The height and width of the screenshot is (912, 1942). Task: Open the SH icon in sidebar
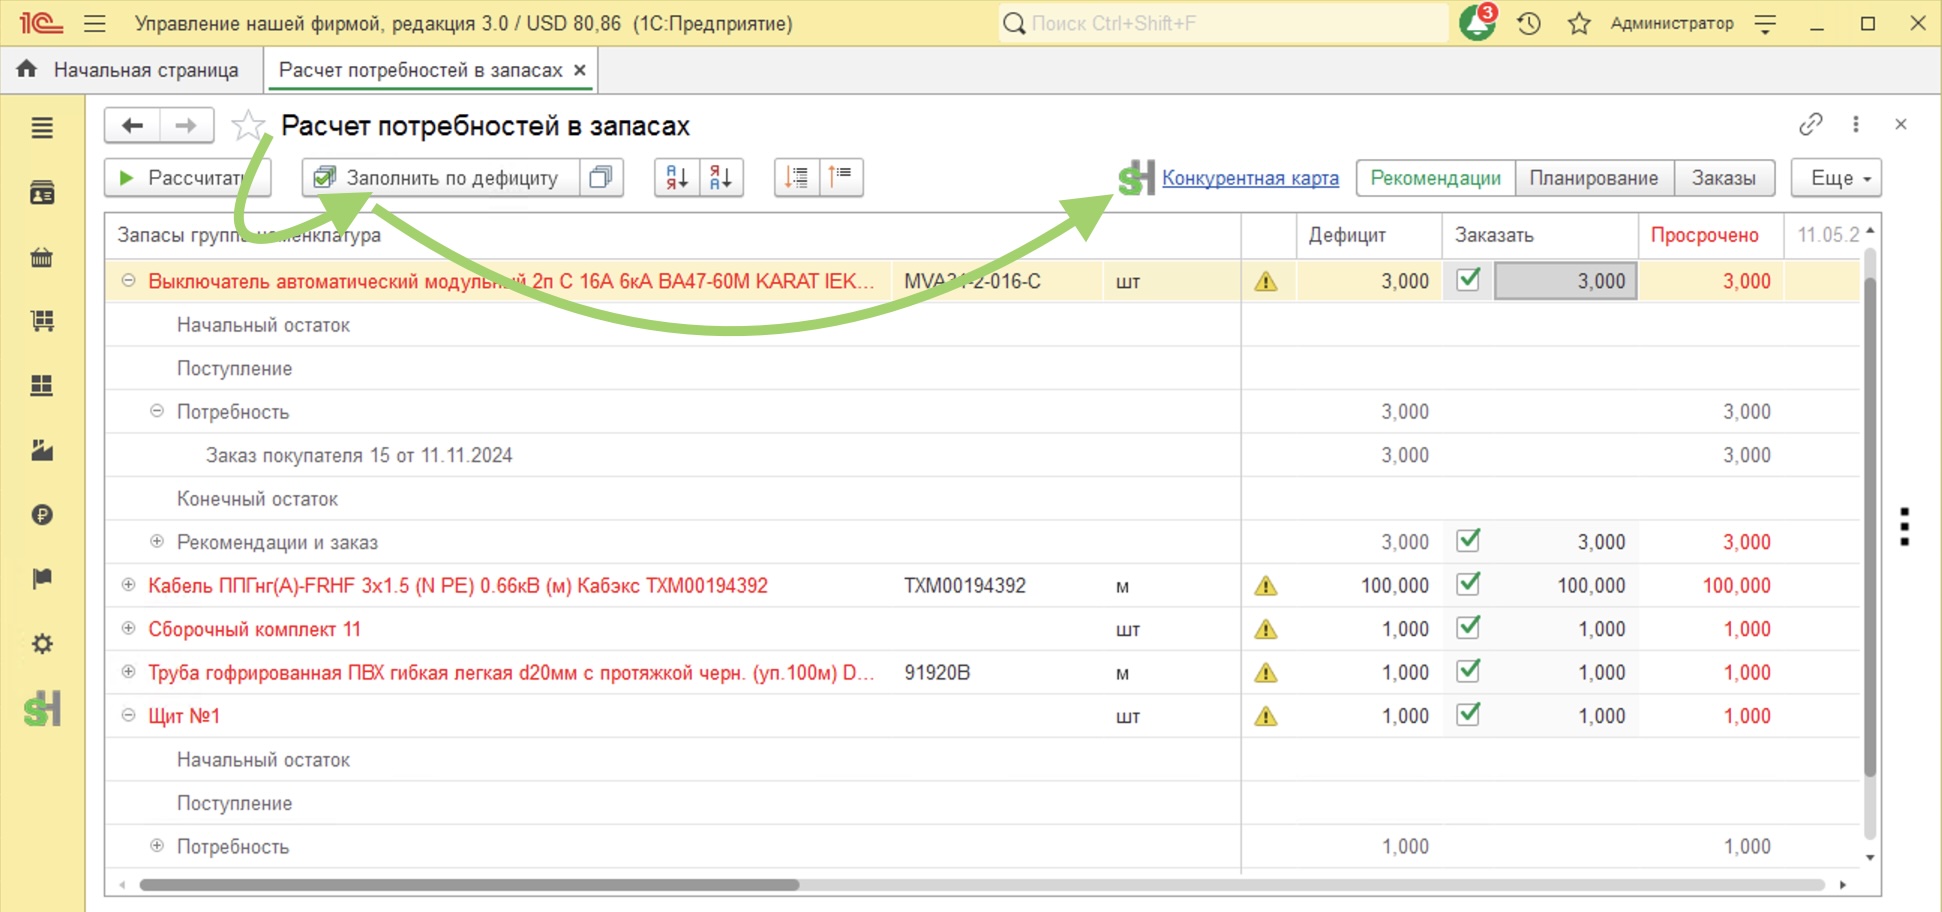coord(42,709)
